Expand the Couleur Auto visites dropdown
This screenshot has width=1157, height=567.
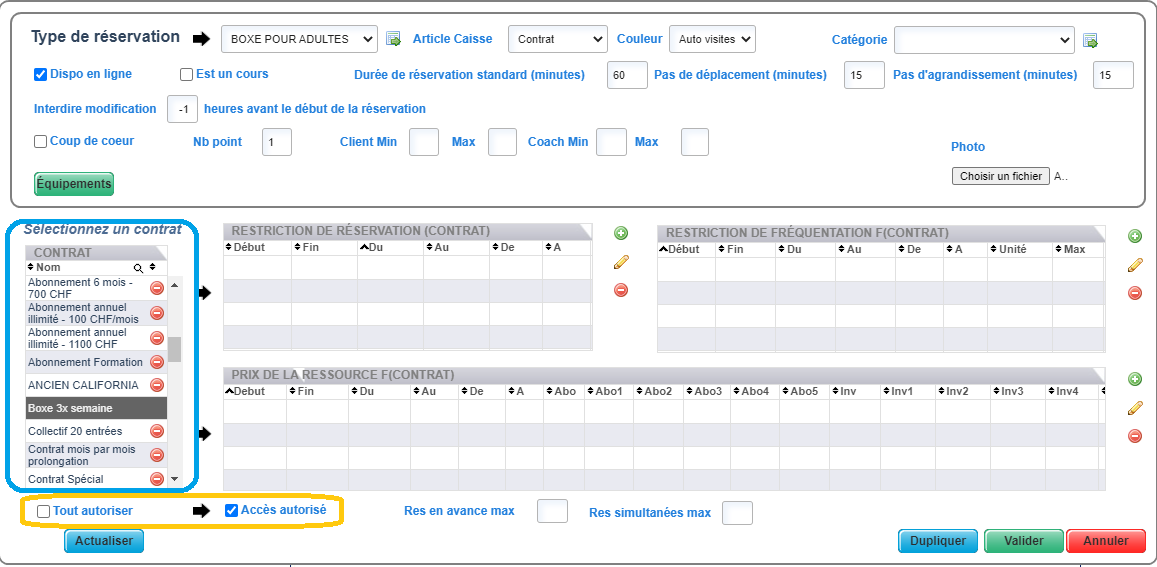click(711, 39)
